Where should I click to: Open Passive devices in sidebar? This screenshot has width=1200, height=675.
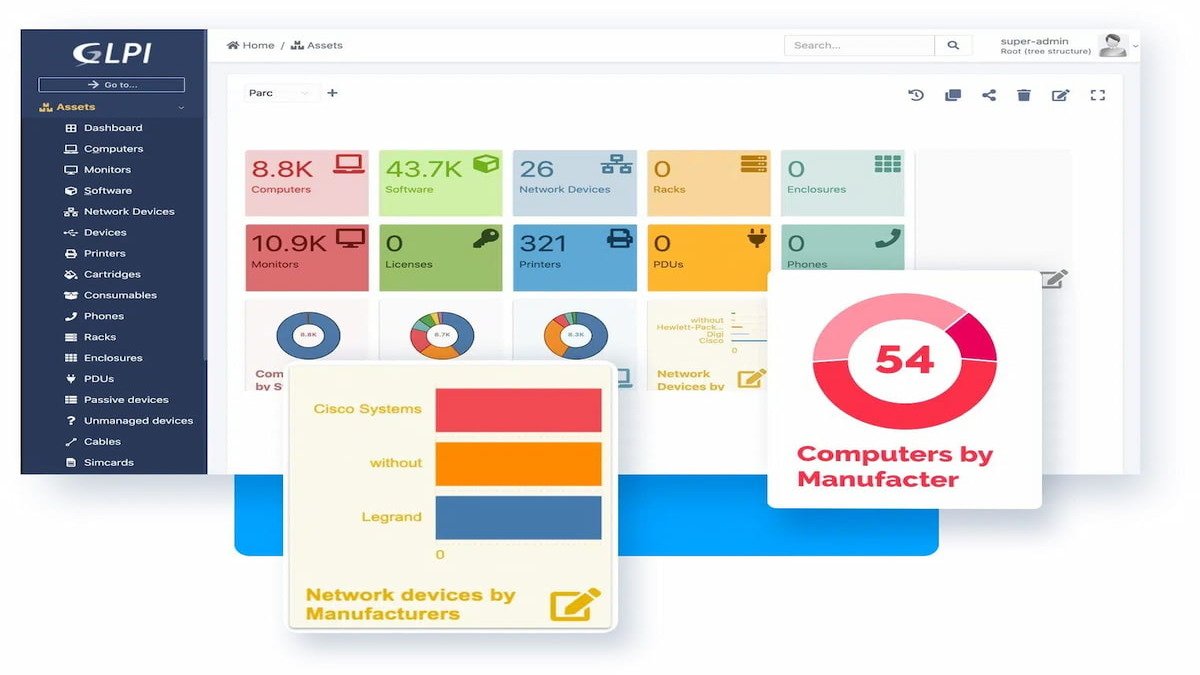point(126,400)
